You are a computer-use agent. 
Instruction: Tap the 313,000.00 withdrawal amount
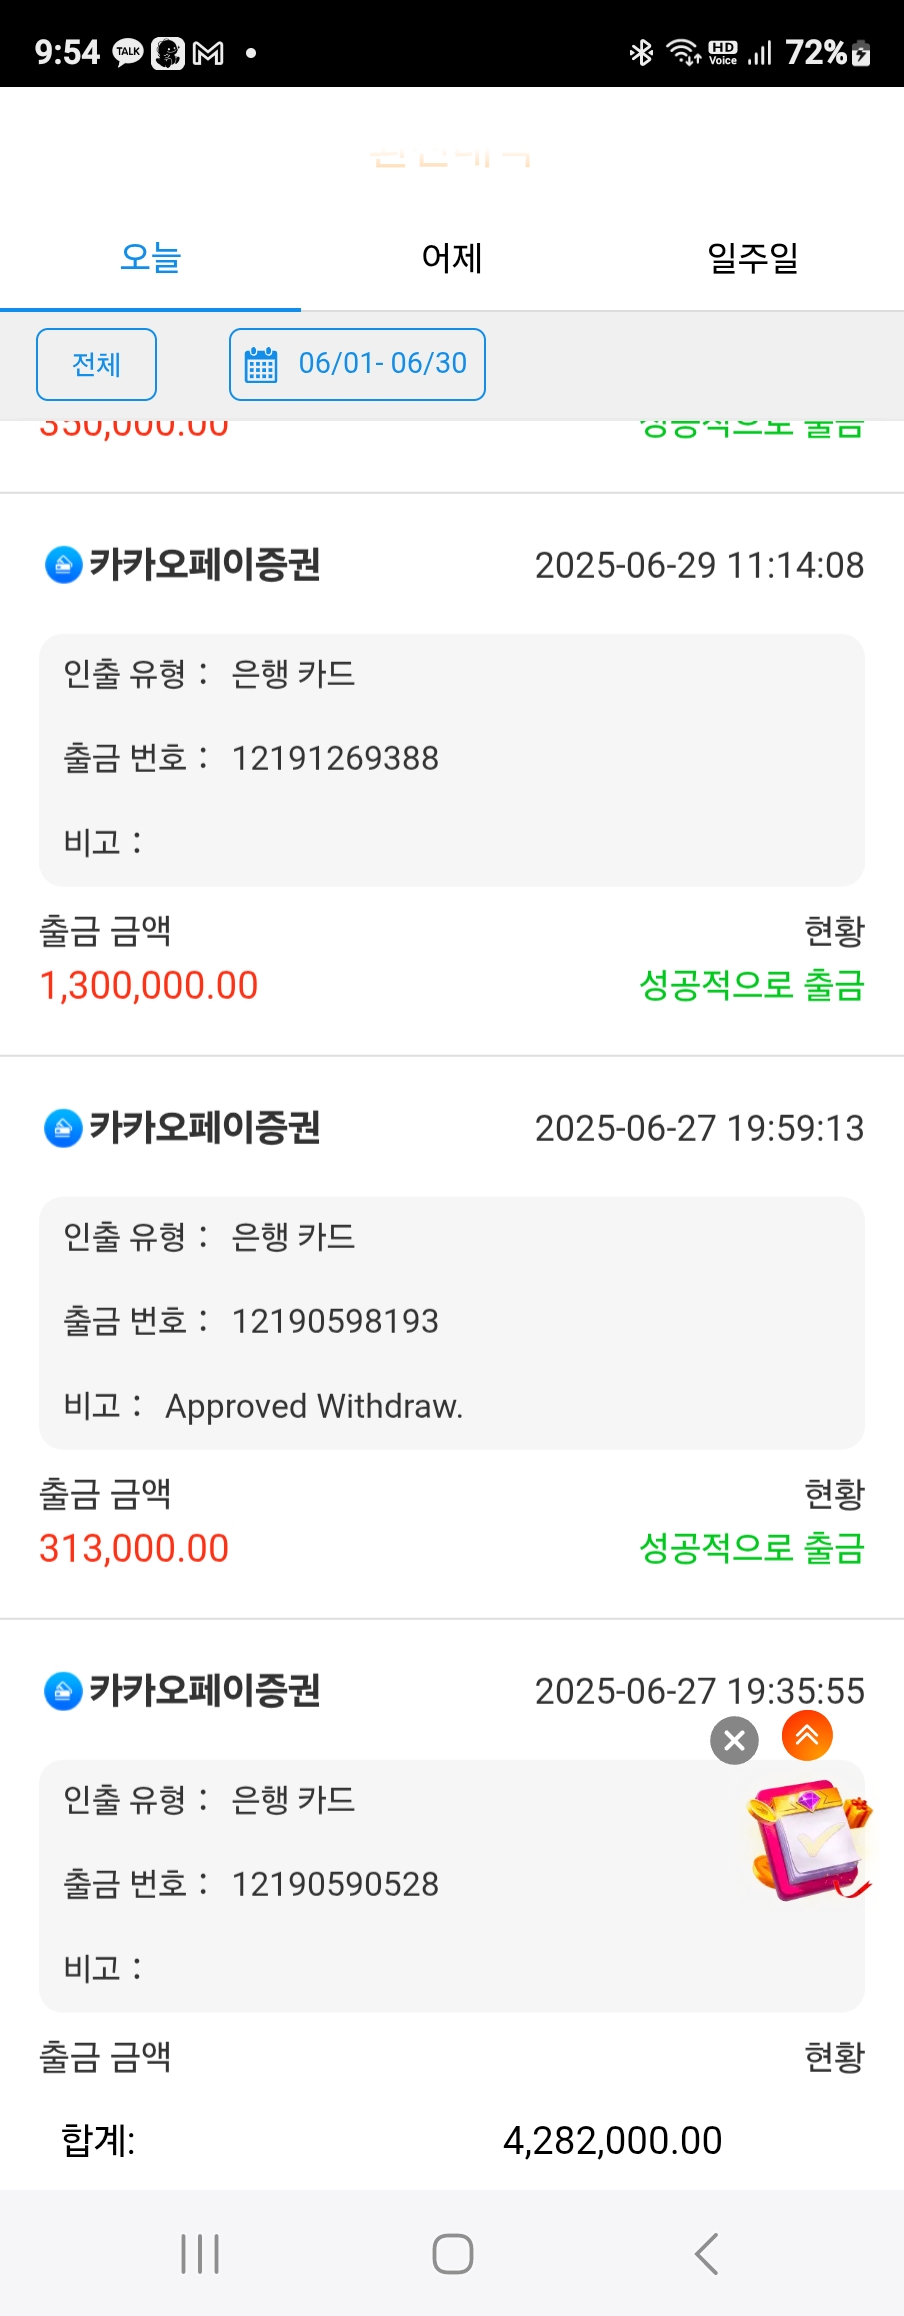coord(134,1548)
